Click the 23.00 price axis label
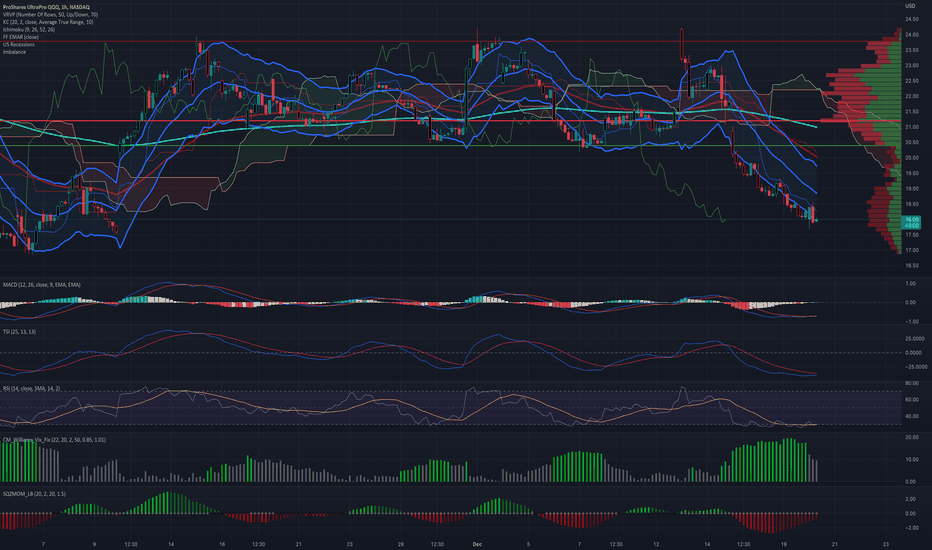The width and height of the screenshot is (932, 550). (x=912, y=65)
